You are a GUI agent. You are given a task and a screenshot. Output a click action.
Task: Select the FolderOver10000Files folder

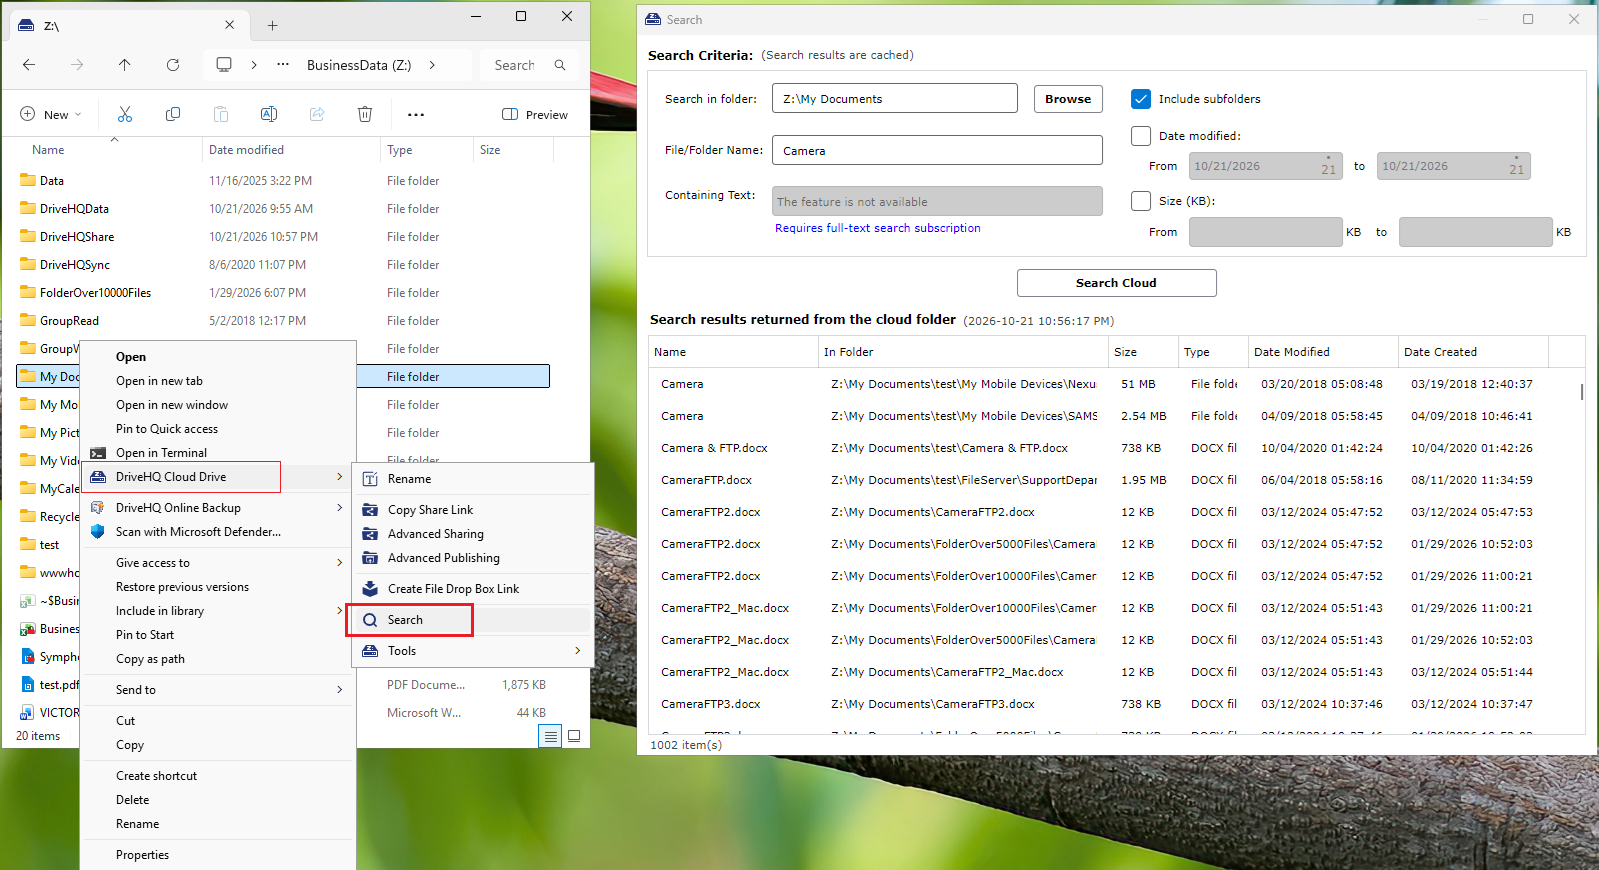pyautogui.click(x=95, y=293)
